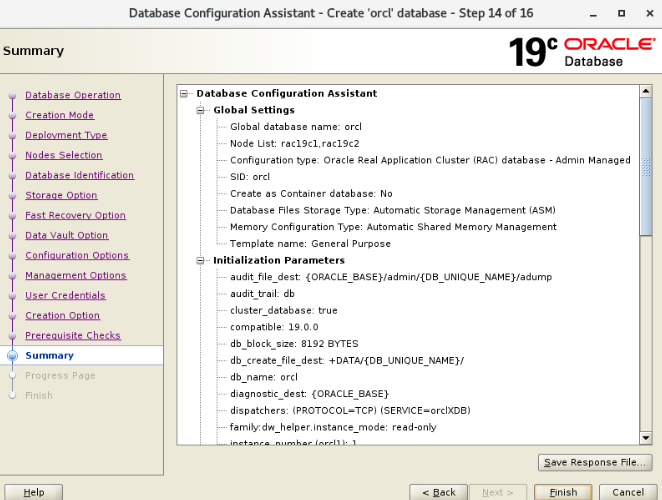Go to the Fast Recovery Option step
This screenshot has width=662, height=500.
[x=75, y=215]
